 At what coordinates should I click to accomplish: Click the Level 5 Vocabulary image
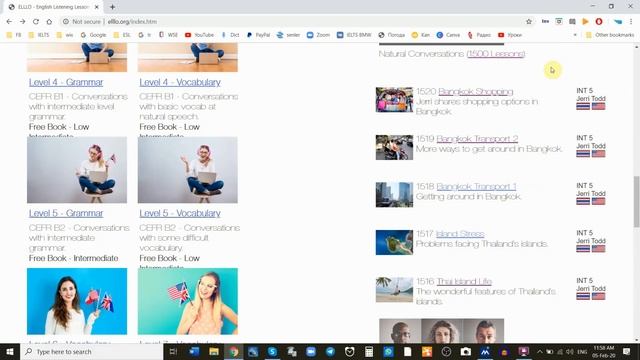tap(188, 170)
